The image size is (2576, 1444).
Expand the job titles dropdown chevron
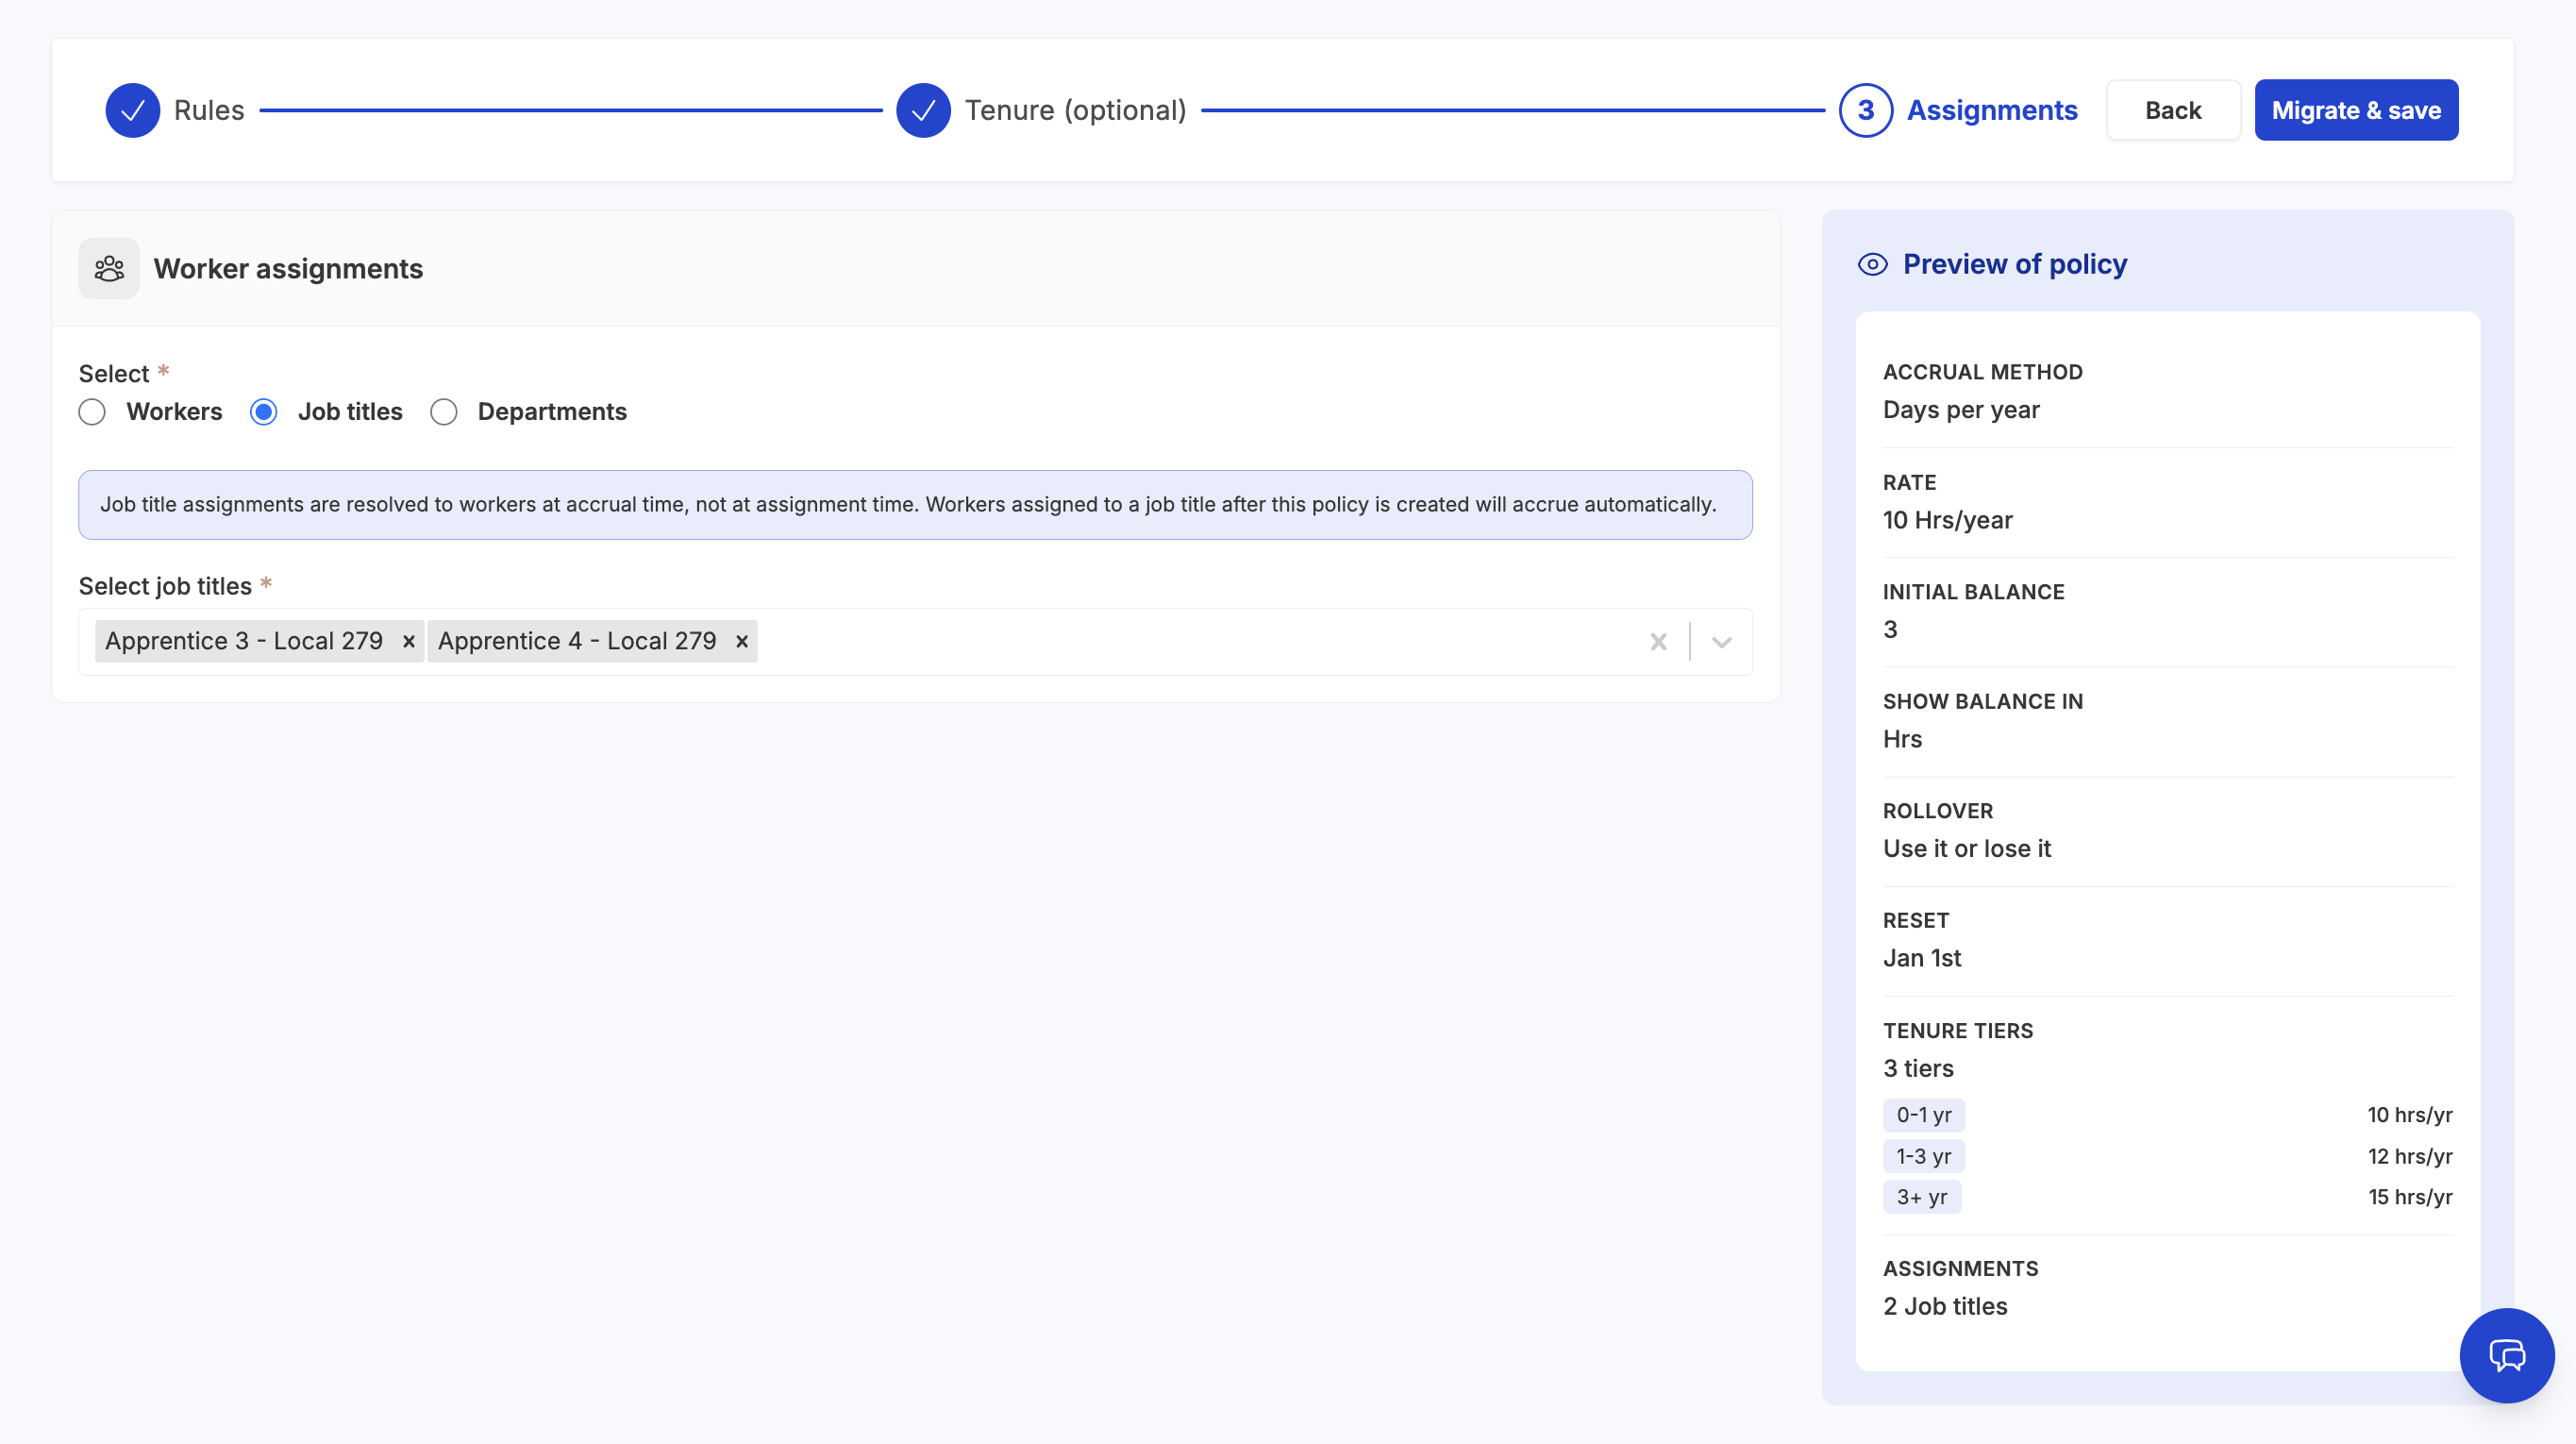point(1721,641)
